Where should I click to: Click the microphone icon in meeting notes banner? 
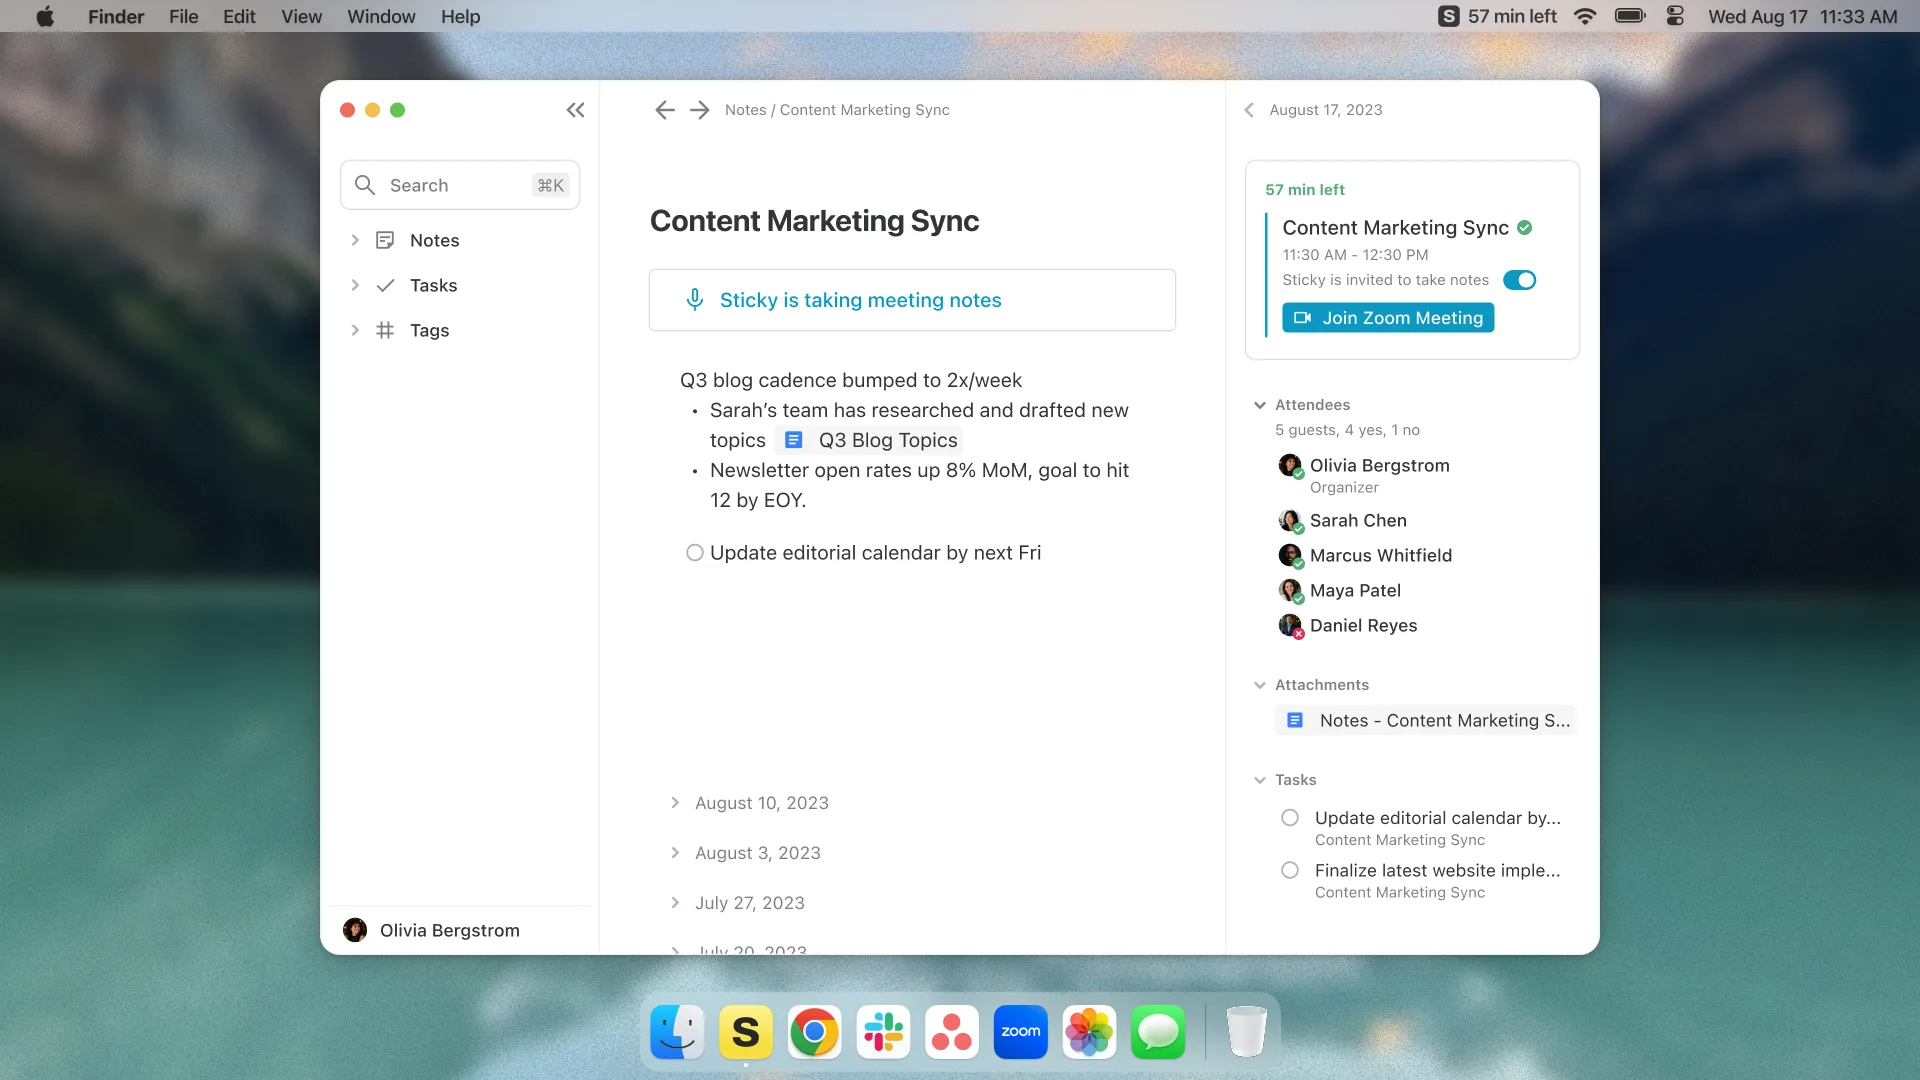[695, 300]
